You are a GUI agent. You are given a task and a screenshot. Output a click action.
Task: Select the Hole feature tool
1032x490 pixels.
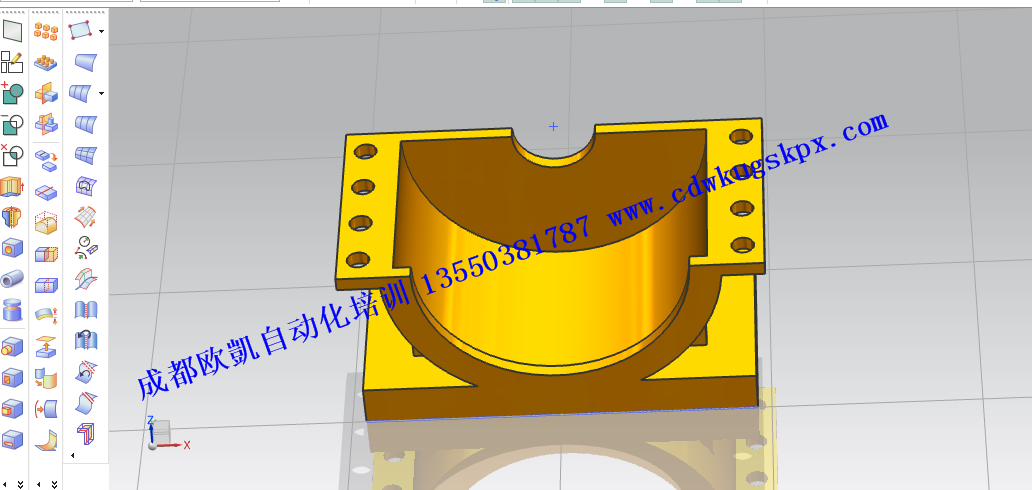(13, 249)
